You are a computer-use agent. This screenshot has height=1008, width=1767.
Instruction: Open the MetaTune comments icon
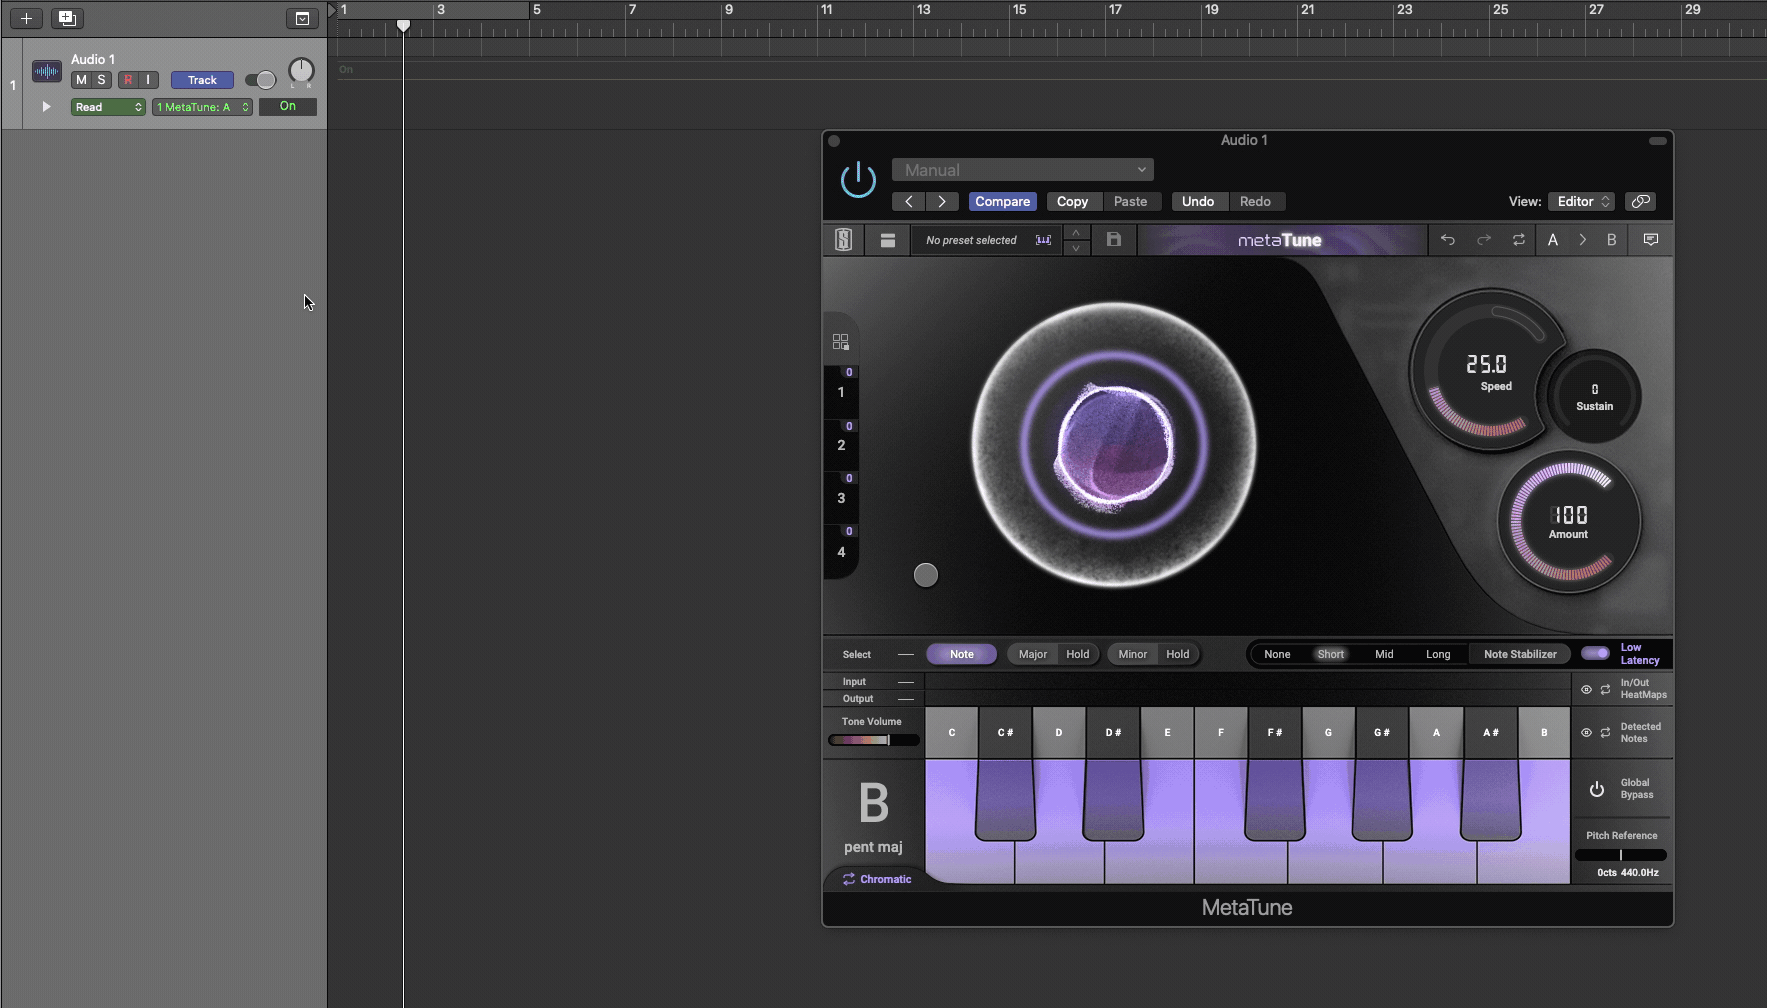[x=1651, y=240]
